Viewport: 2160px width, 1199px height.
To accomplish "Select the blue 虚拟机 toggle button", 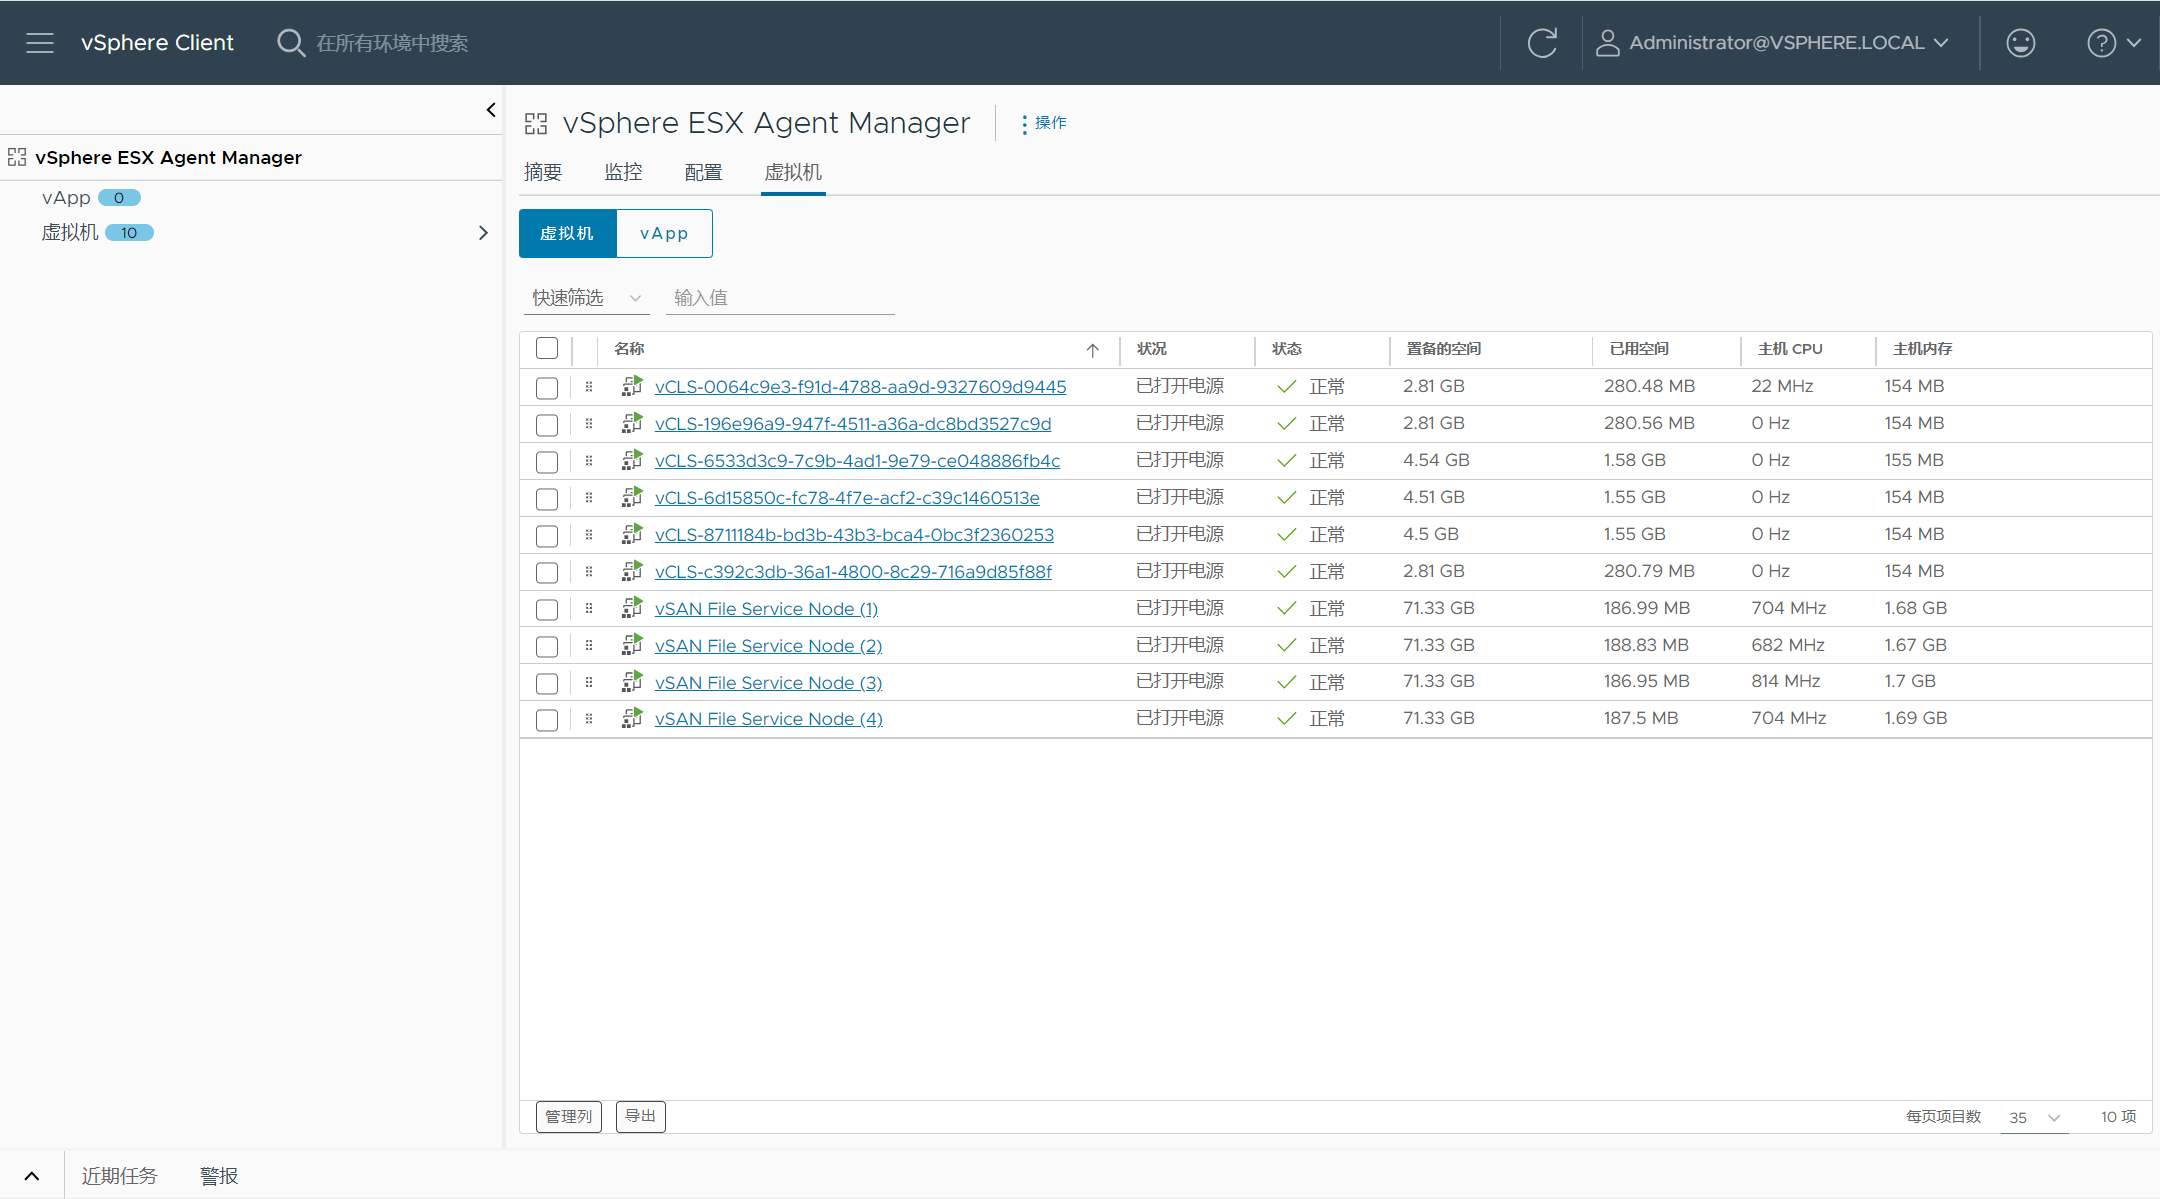I will coord(567,233).
